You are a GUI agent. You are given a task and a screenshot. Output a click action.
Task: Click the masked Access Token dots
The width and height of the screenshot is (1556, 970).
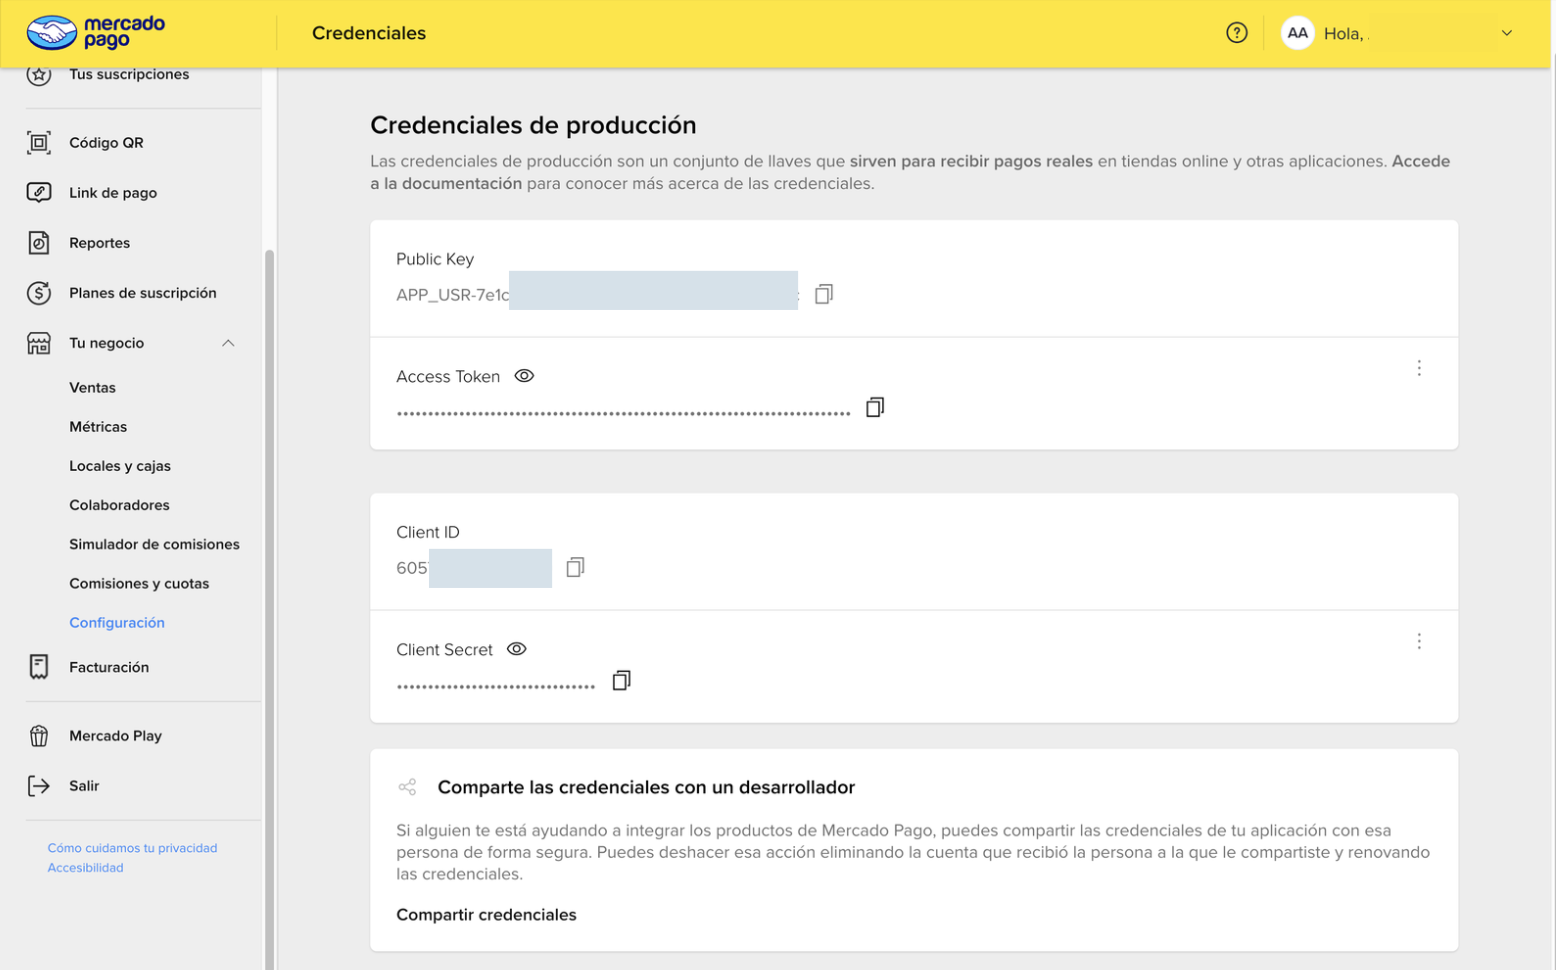click(623, 413)
